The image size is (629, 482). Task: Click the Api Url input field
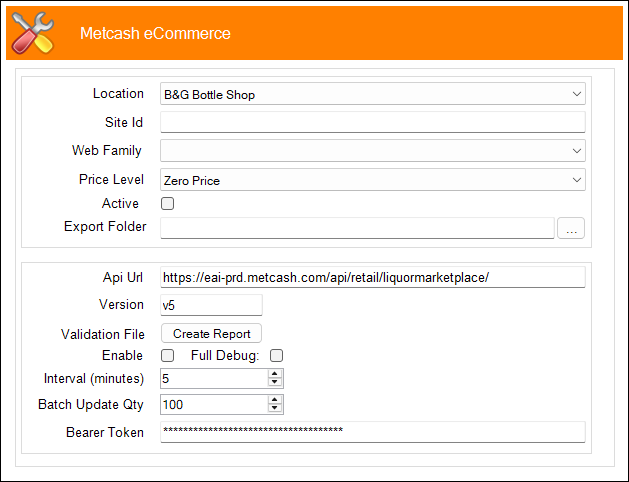tap(373, 277)
